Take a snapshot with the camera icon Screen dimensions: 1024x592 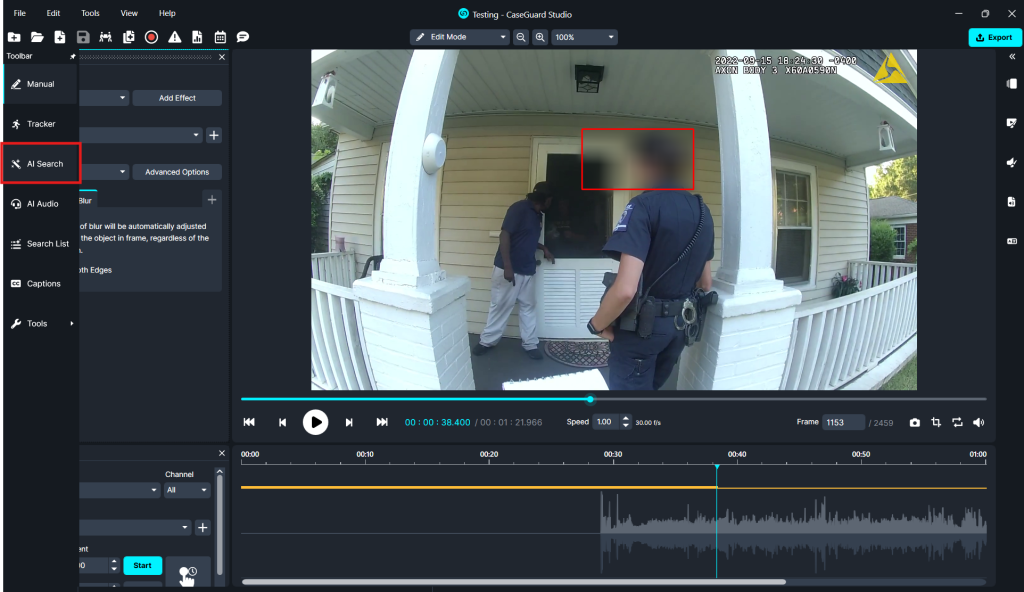click(914, 422)
